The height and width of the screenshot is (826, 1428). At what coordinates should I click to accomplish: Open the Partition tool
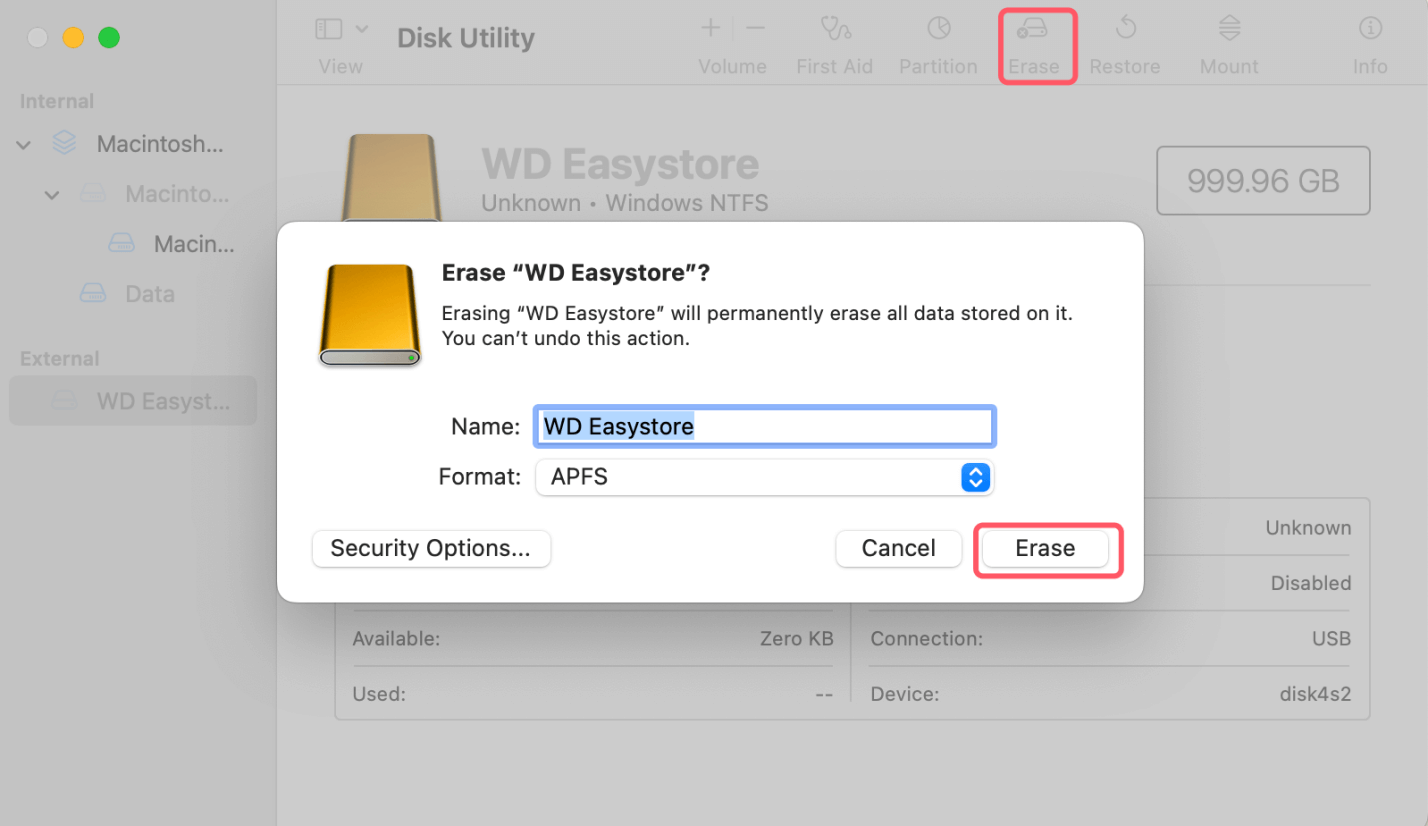[x=937, y=40]
